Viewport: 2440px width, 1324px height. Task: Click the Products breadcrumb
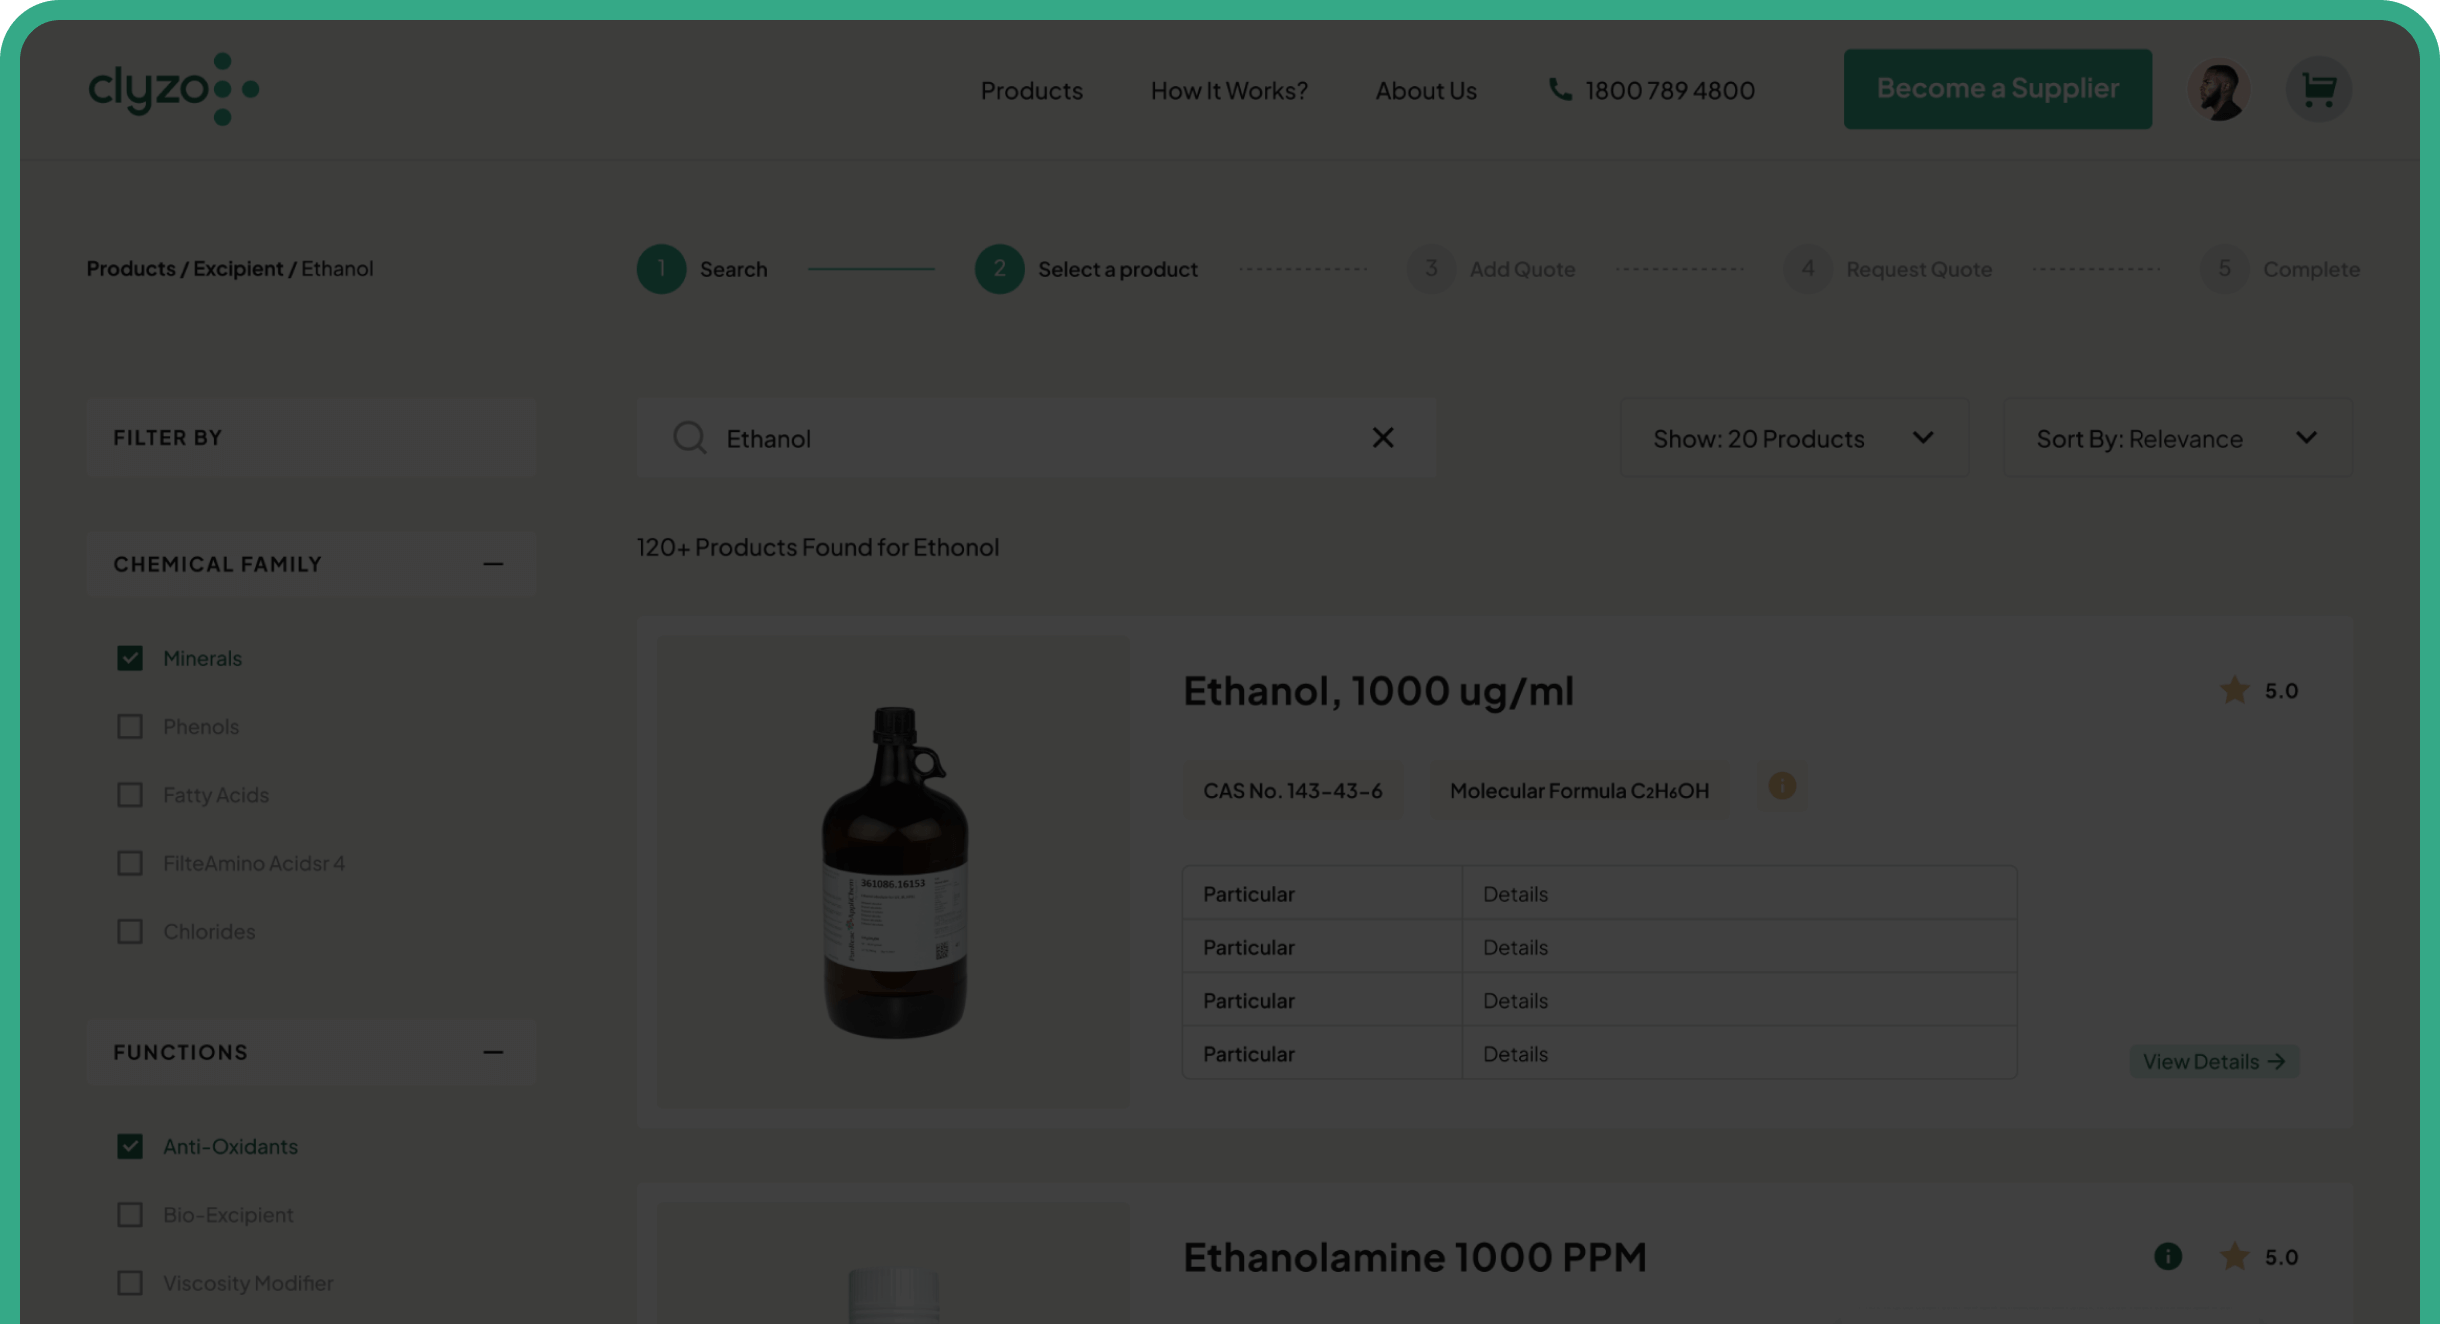click(x=131, y=268)
